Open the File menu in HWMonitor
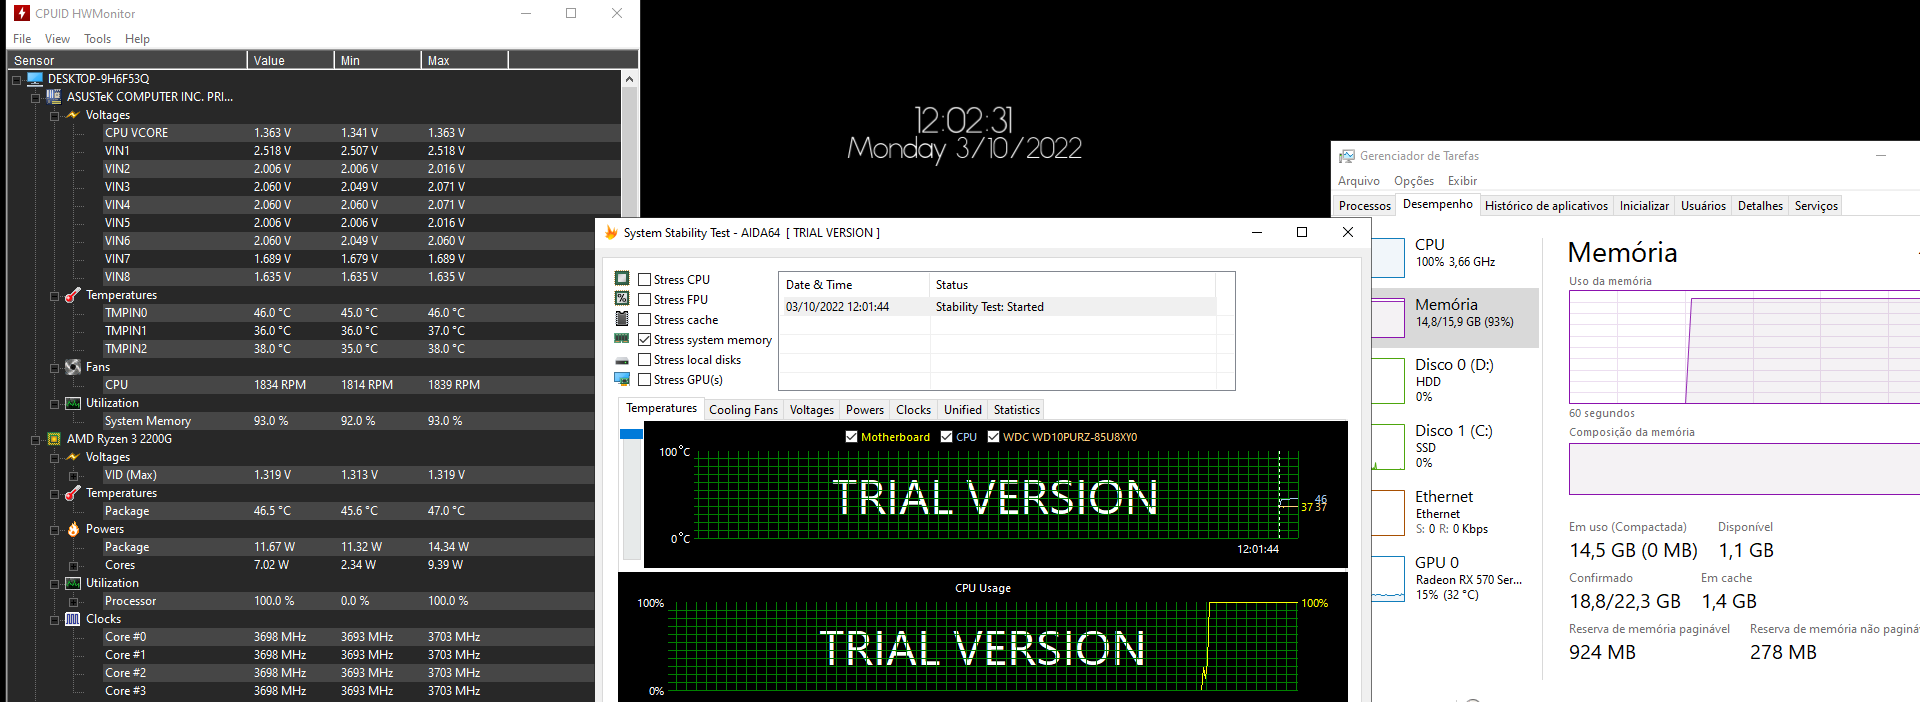 [22, 39]
